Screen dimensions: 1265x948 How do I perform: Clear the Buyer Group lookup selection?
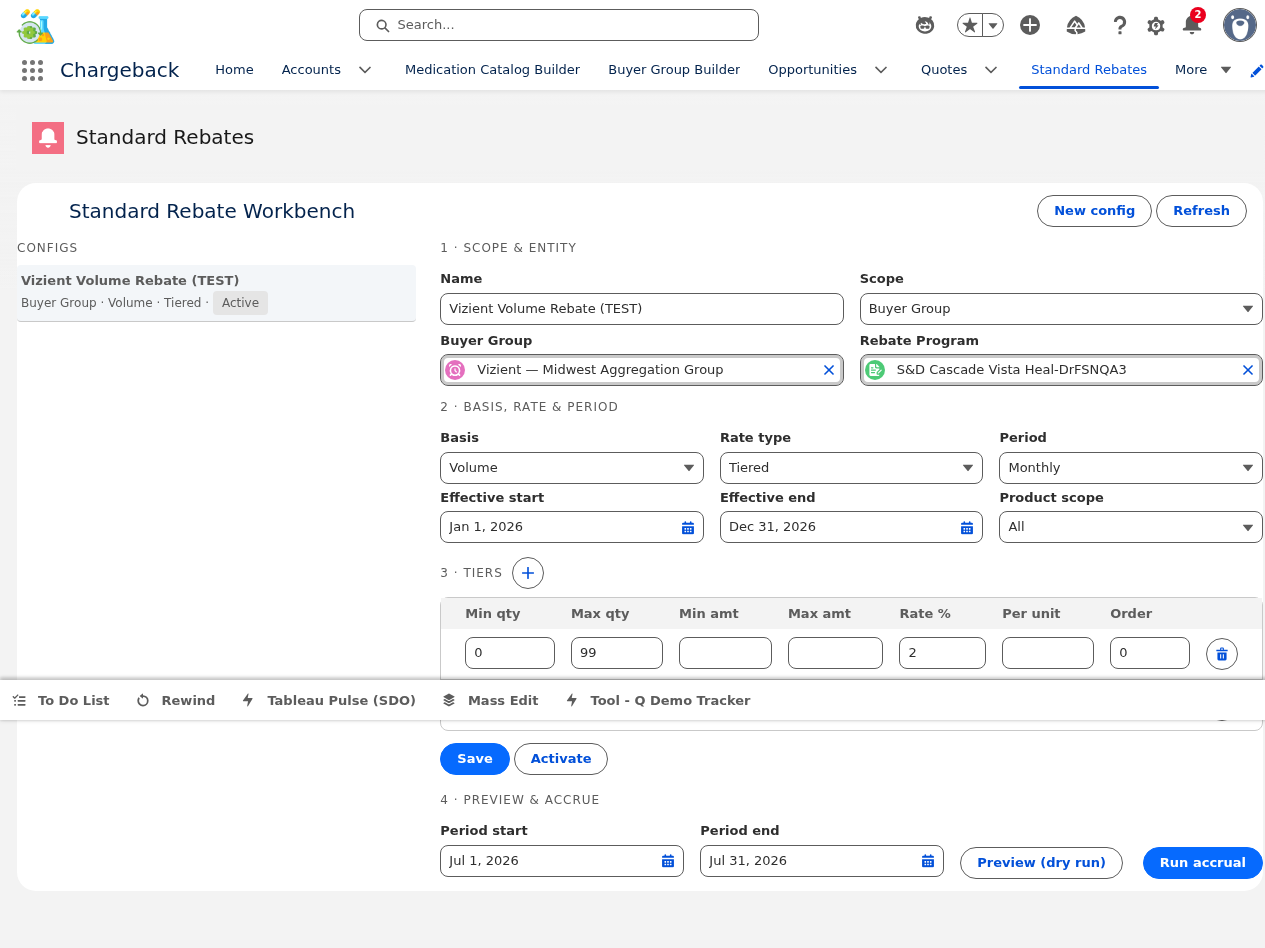(x=828, y=370)
